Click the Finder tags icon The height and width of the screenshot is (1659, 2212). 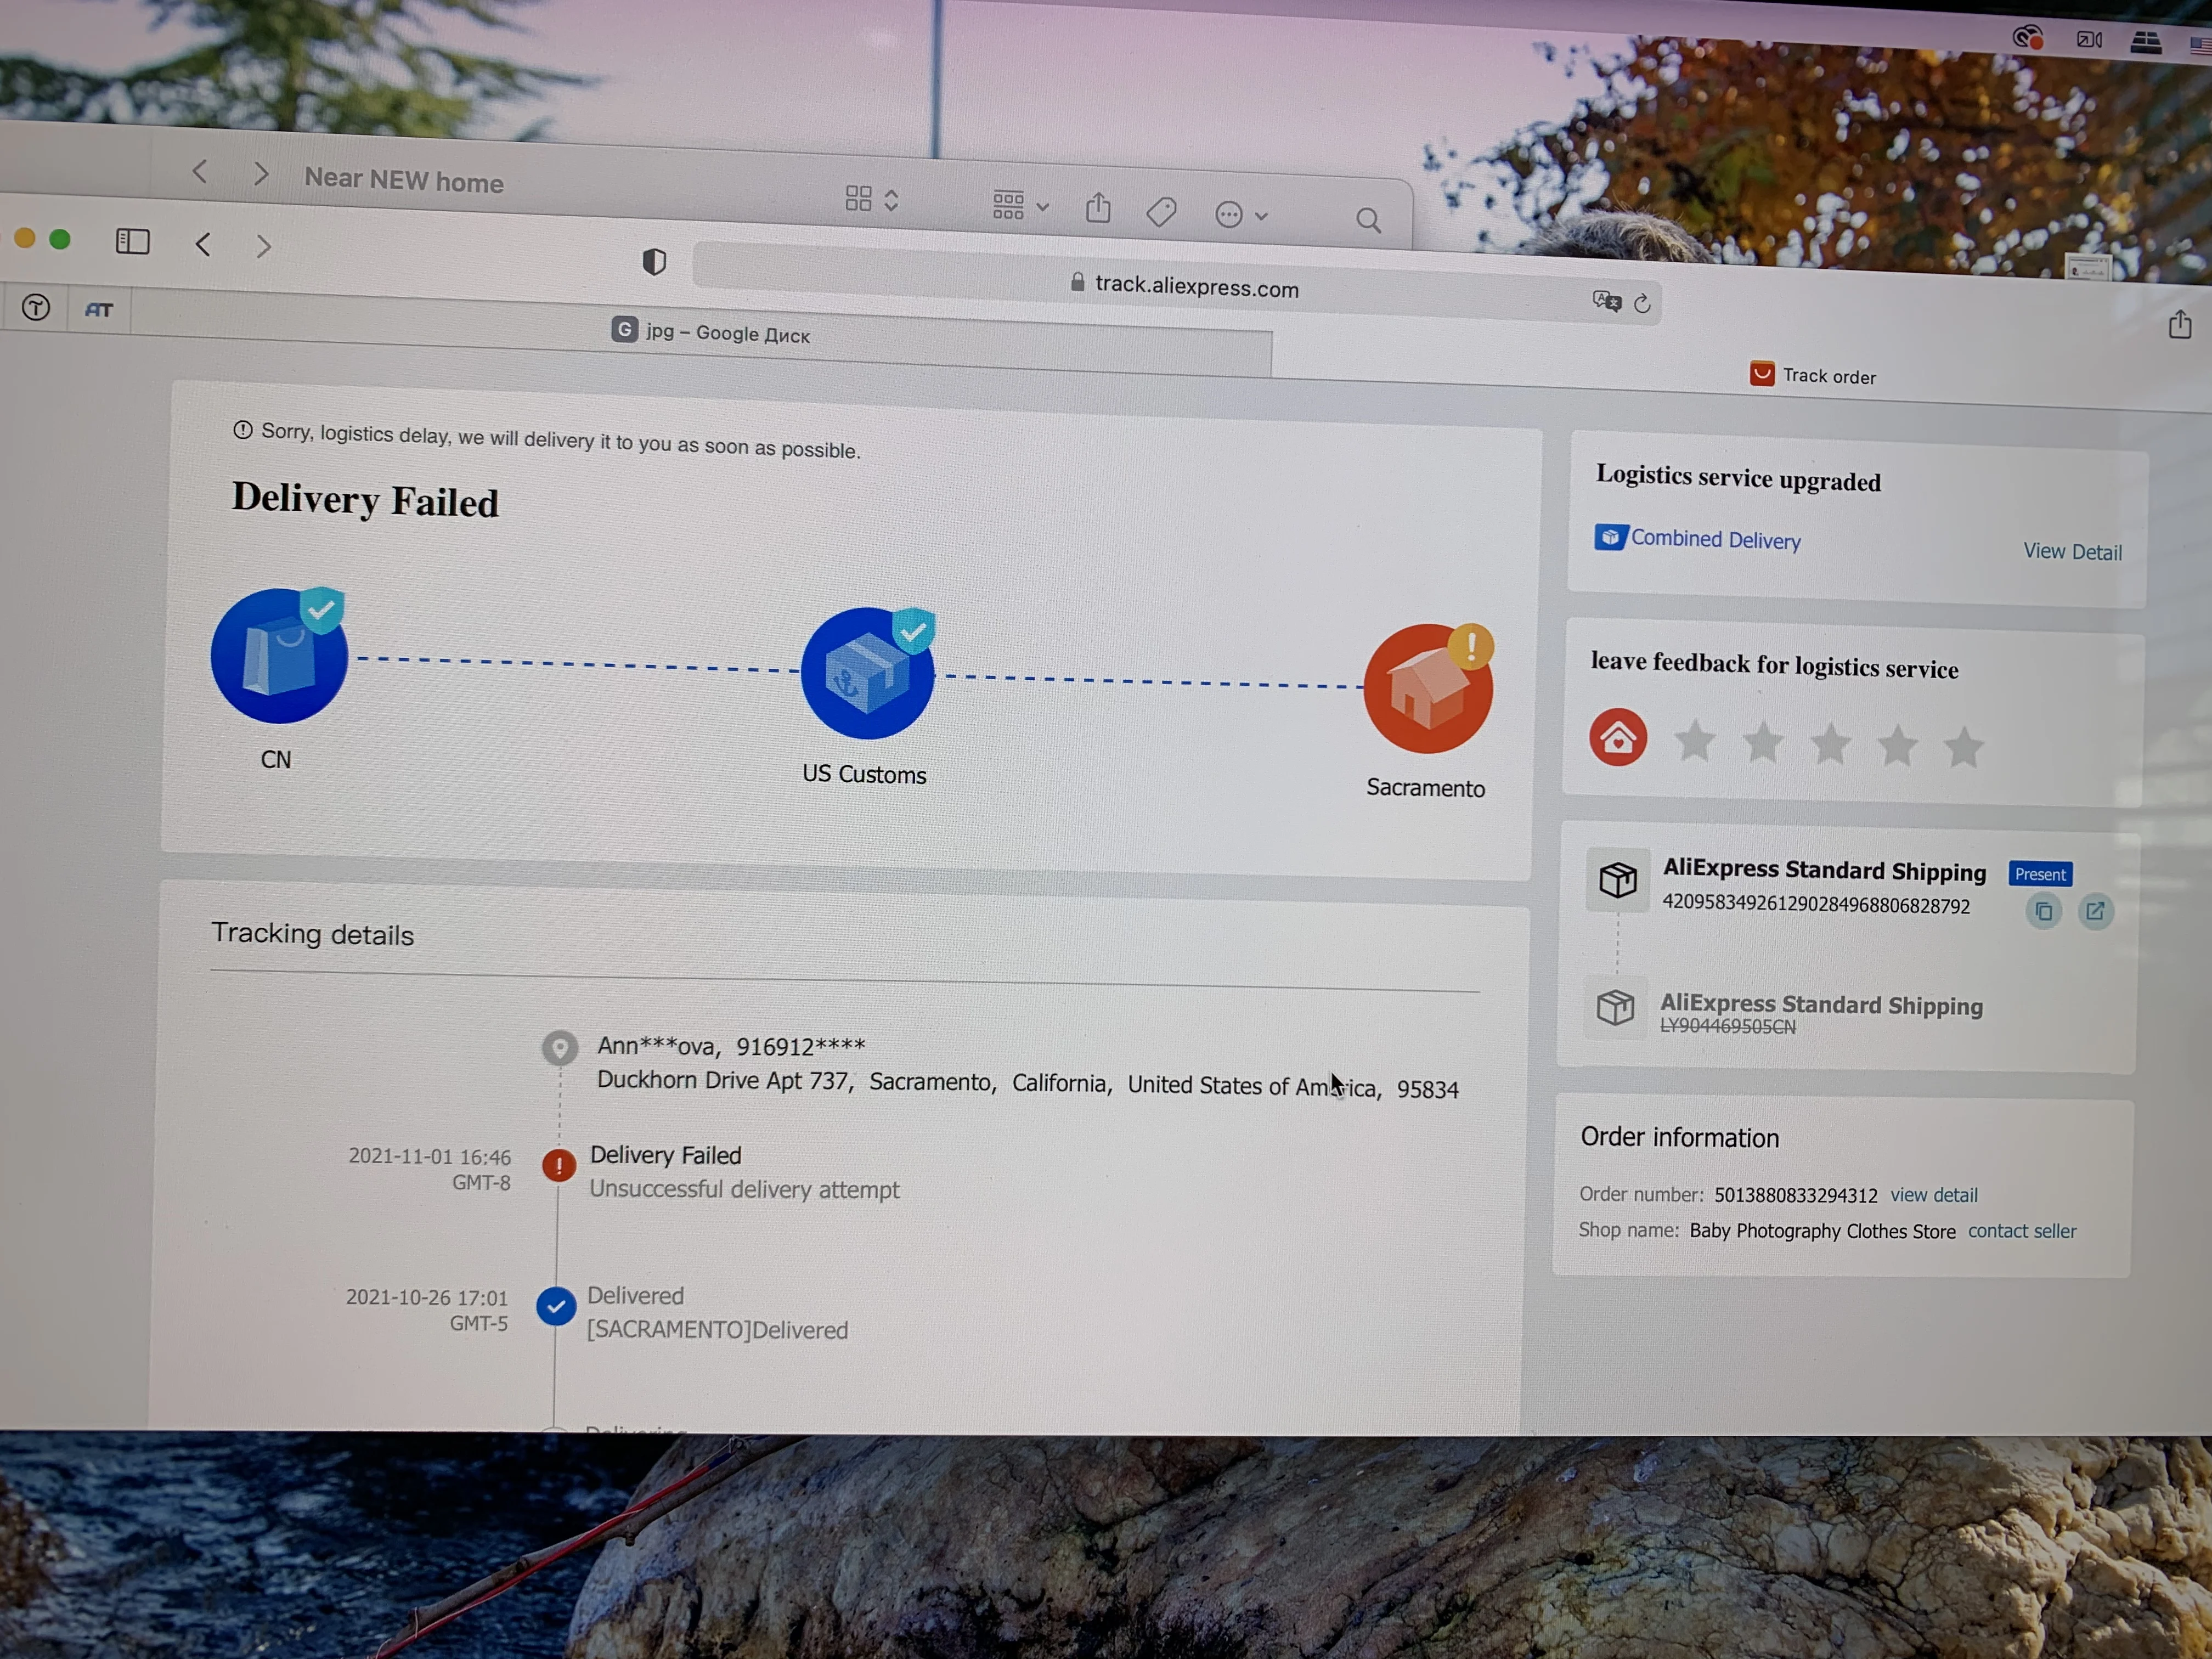point(1161,211)
